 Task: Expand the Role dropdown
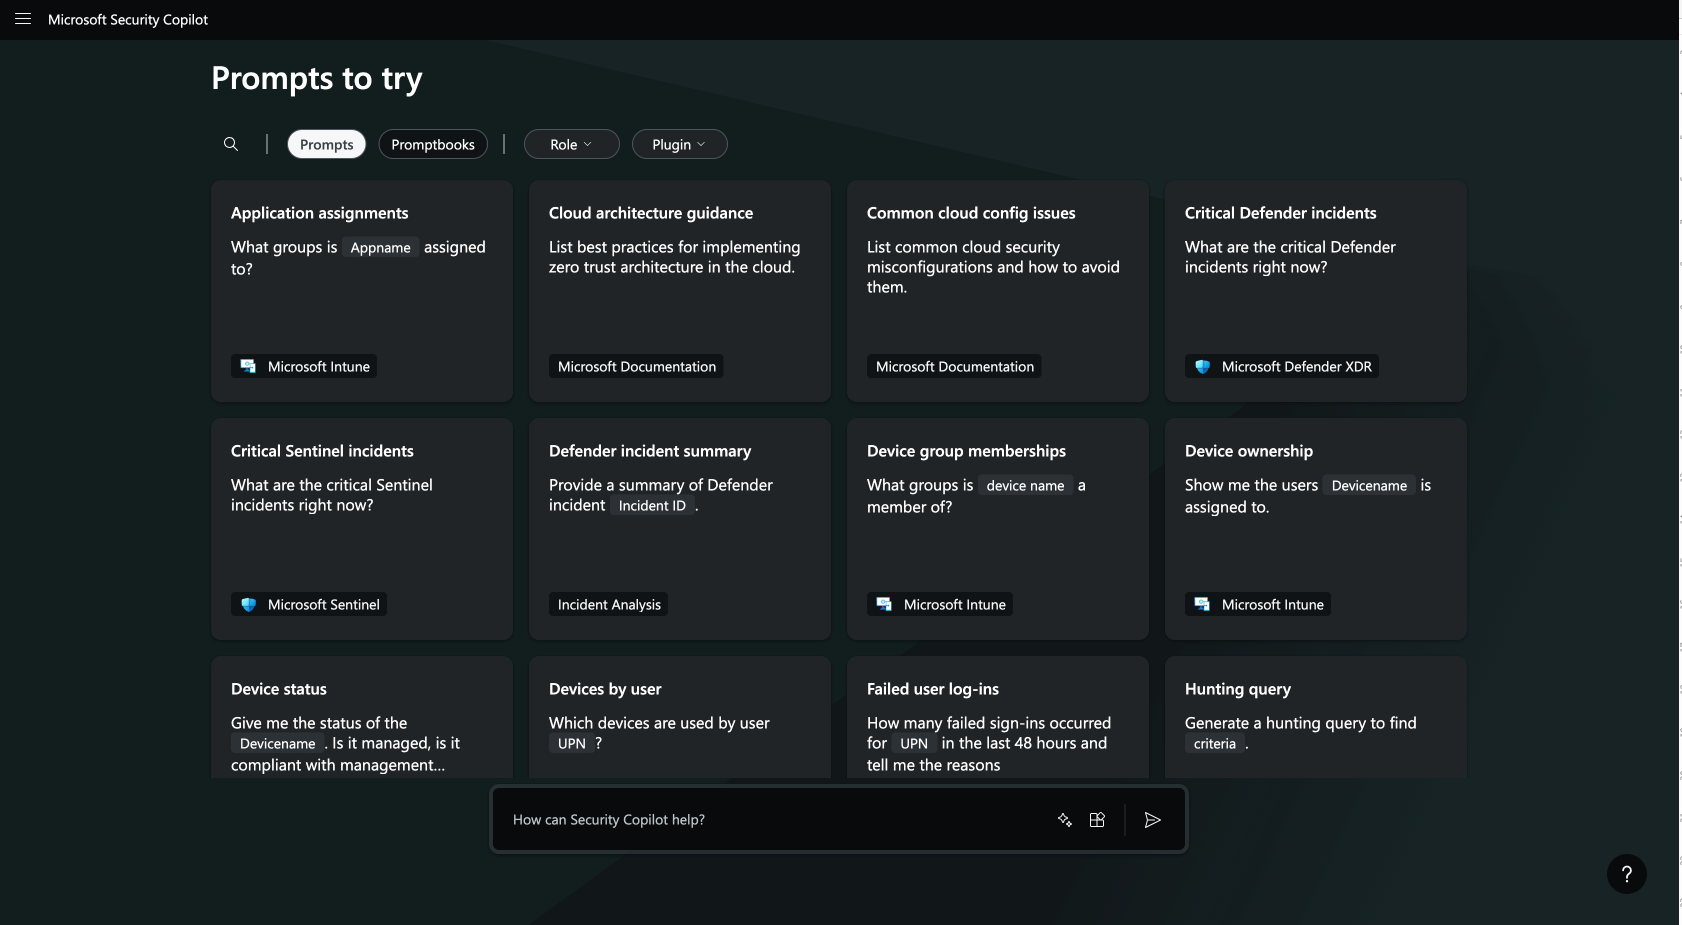(x=571, y=145)
